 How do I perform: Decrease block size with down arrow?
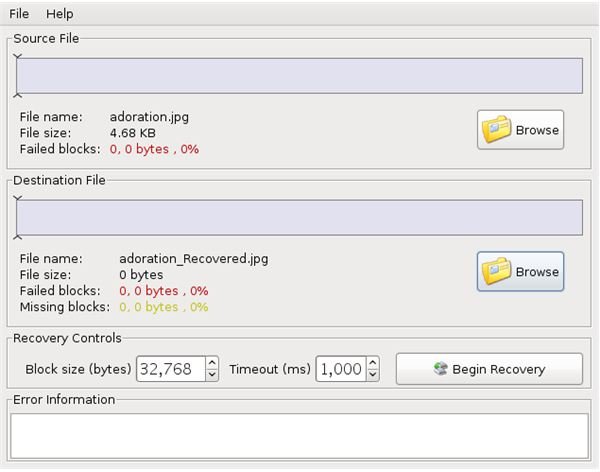coord(212,375)
